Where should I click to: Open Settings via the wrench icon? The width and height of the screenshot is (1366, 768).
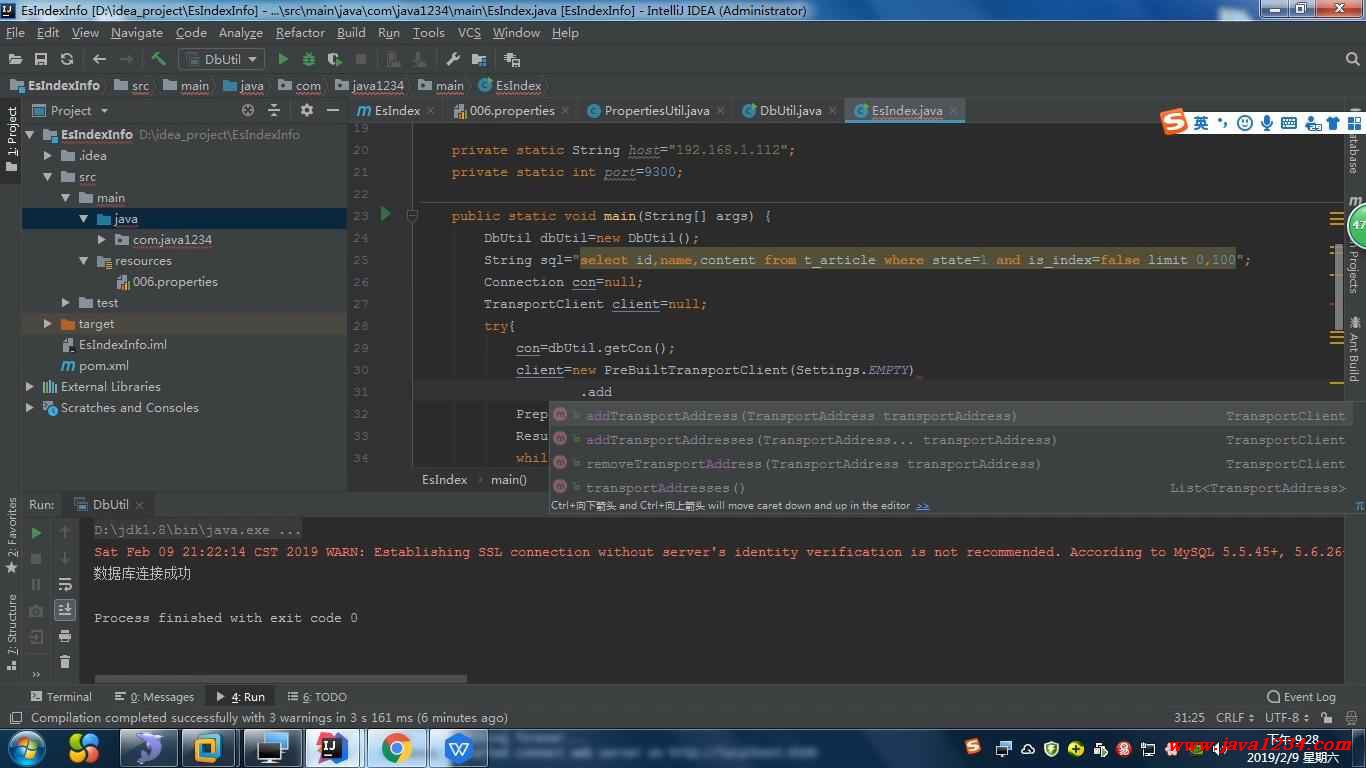point(452,59)
